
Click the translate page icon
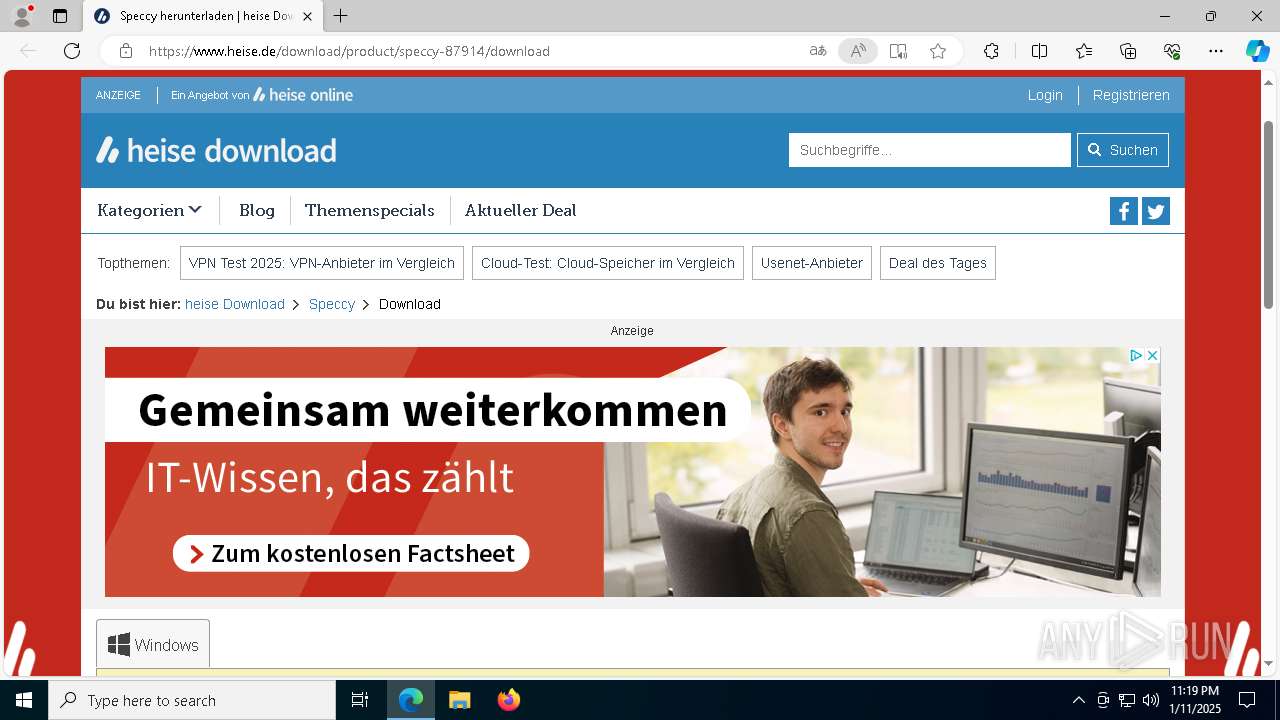[x=818, y=51]
